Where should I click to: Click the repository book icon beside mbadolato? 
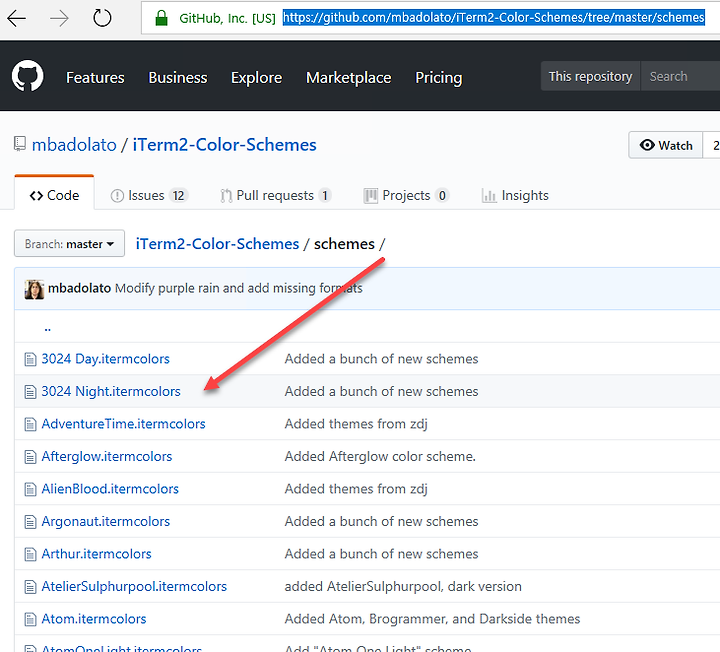tap(20, 144)
